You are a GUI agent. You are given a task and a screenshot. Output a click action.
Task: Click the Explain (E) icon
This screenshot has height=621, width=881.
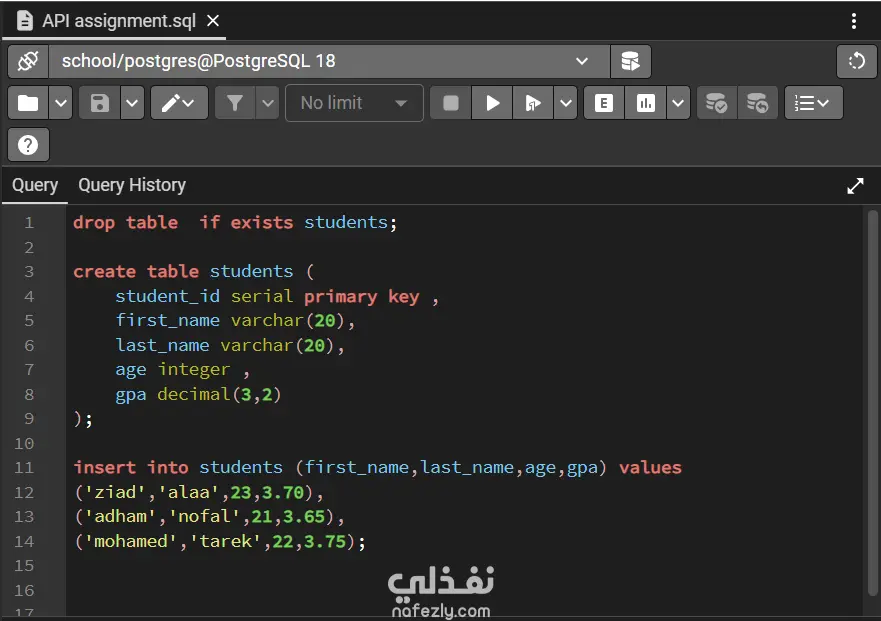click(x=604, y=103)
